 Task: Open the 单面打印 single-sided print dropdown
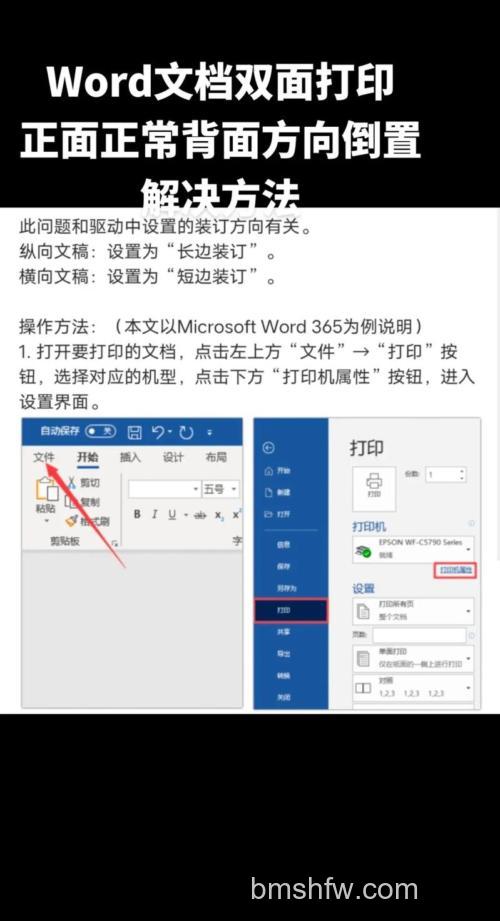412,658
